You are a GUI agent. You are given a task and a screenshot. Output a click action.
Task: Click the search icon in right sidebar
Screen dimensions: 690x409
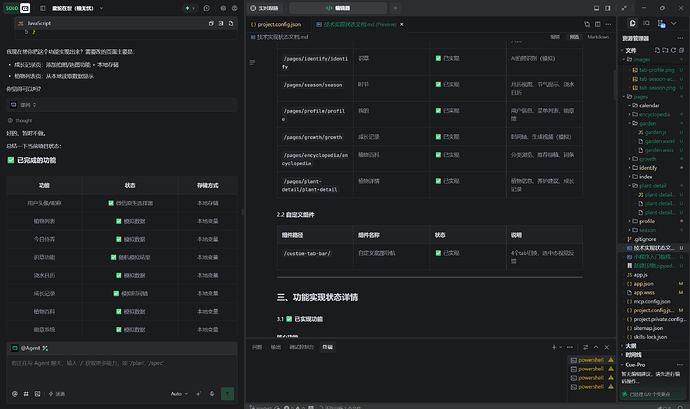pyautogui.click(x=646, y=23)
